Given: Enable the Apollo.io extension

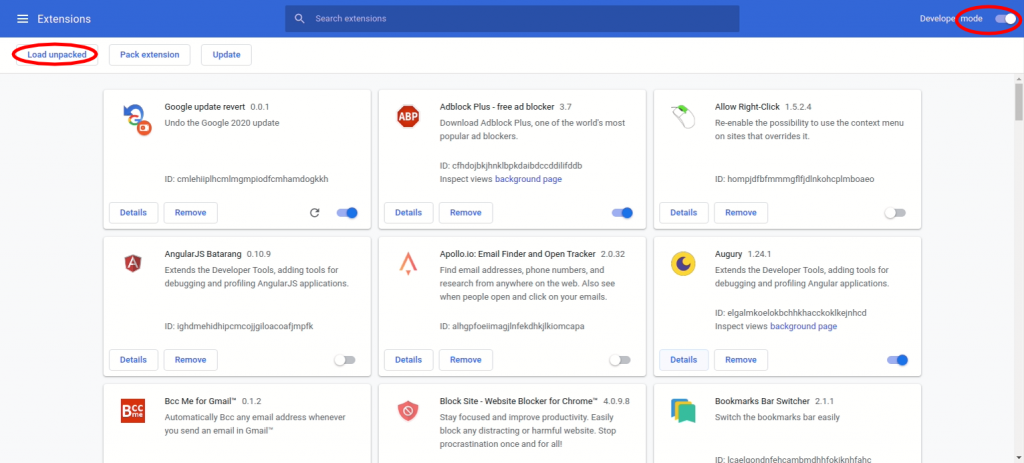Looking at the screenshot, I should click(620, 360).
